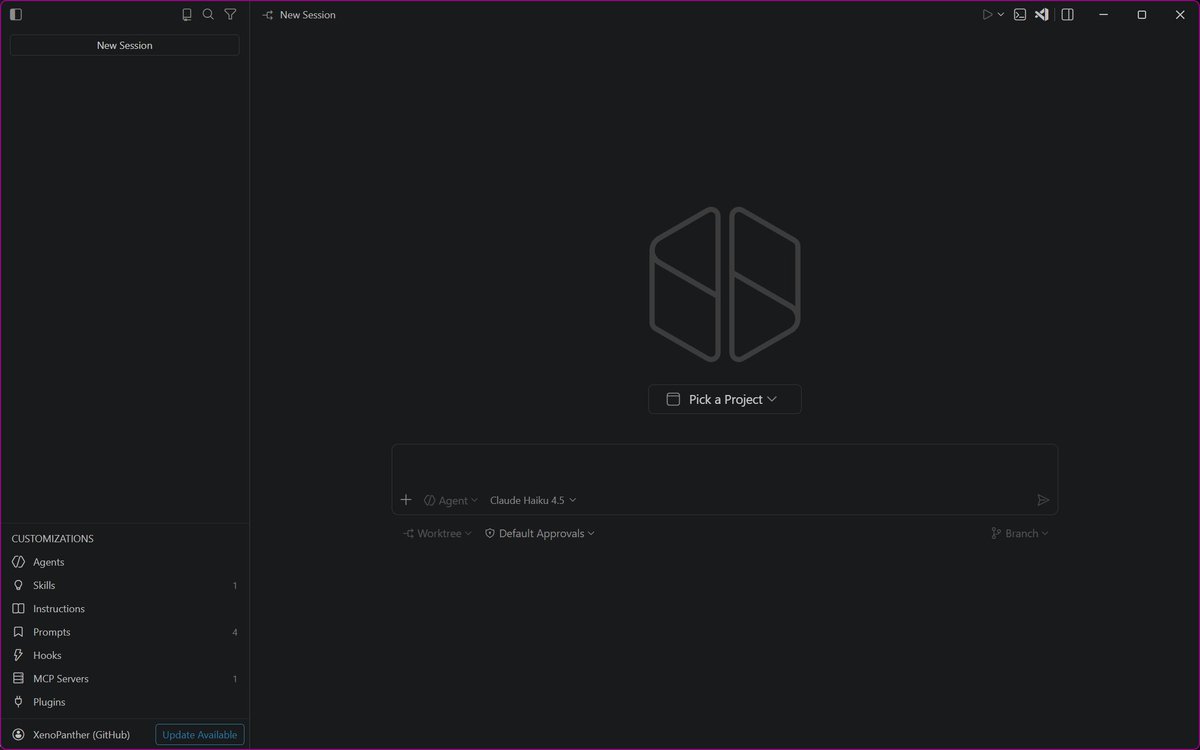
Task: Open the Agent mode dropdown
Action: point(450,500)
